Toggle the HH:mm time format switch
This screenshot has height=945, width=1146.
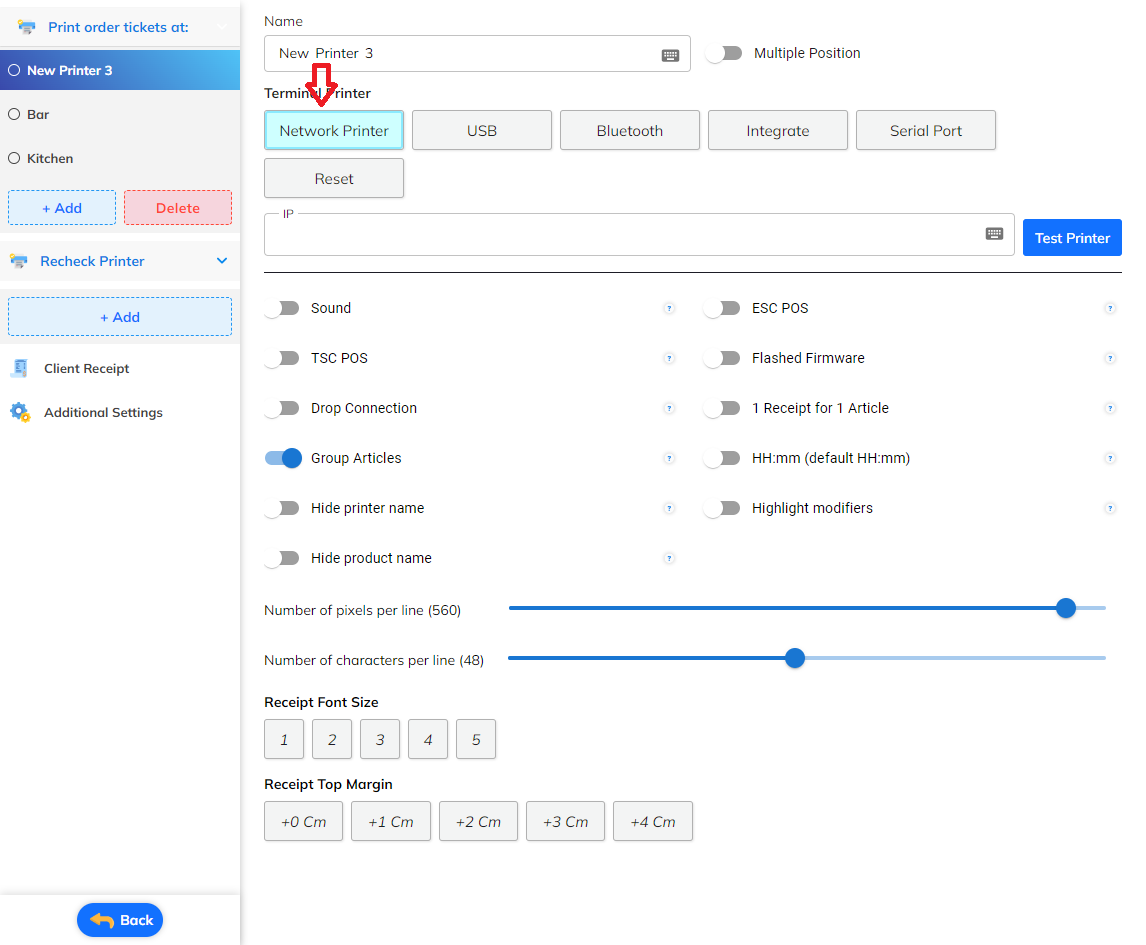(x=722, y=458)
